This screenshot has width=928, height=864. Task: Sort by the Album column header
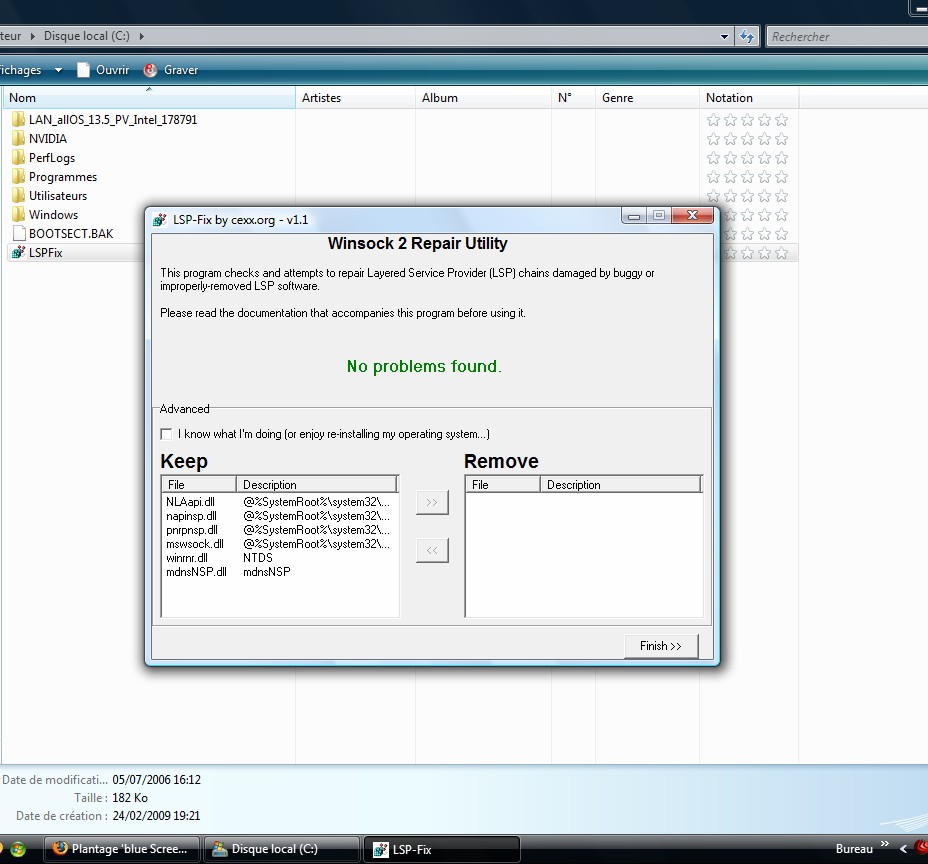(484, 98)
